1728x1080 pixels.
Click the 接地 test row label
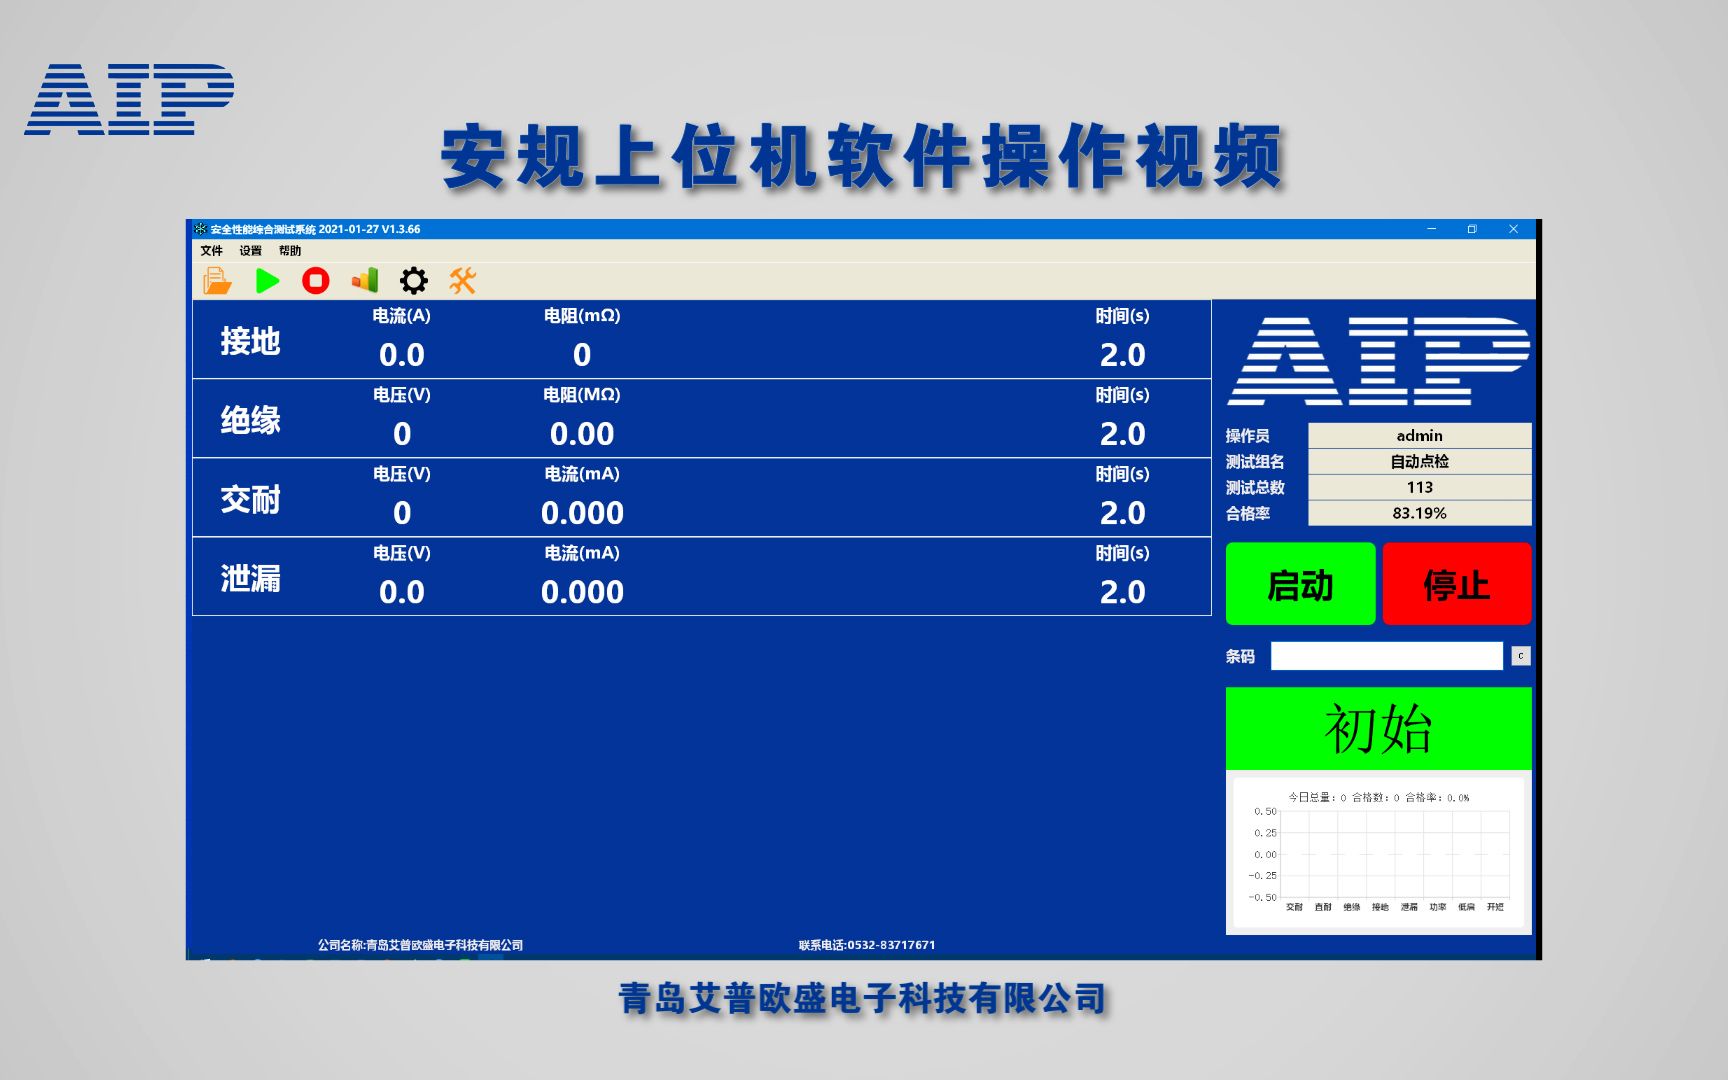250,341
